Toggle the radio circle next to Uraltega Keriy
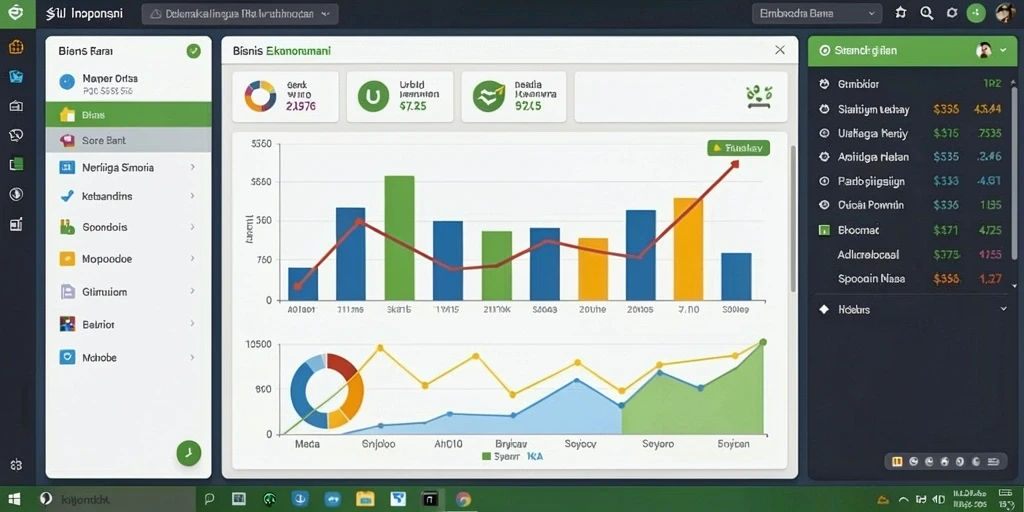Image resolution: width=1024 pixels, height=512 pixels. [x=824, y=133]
